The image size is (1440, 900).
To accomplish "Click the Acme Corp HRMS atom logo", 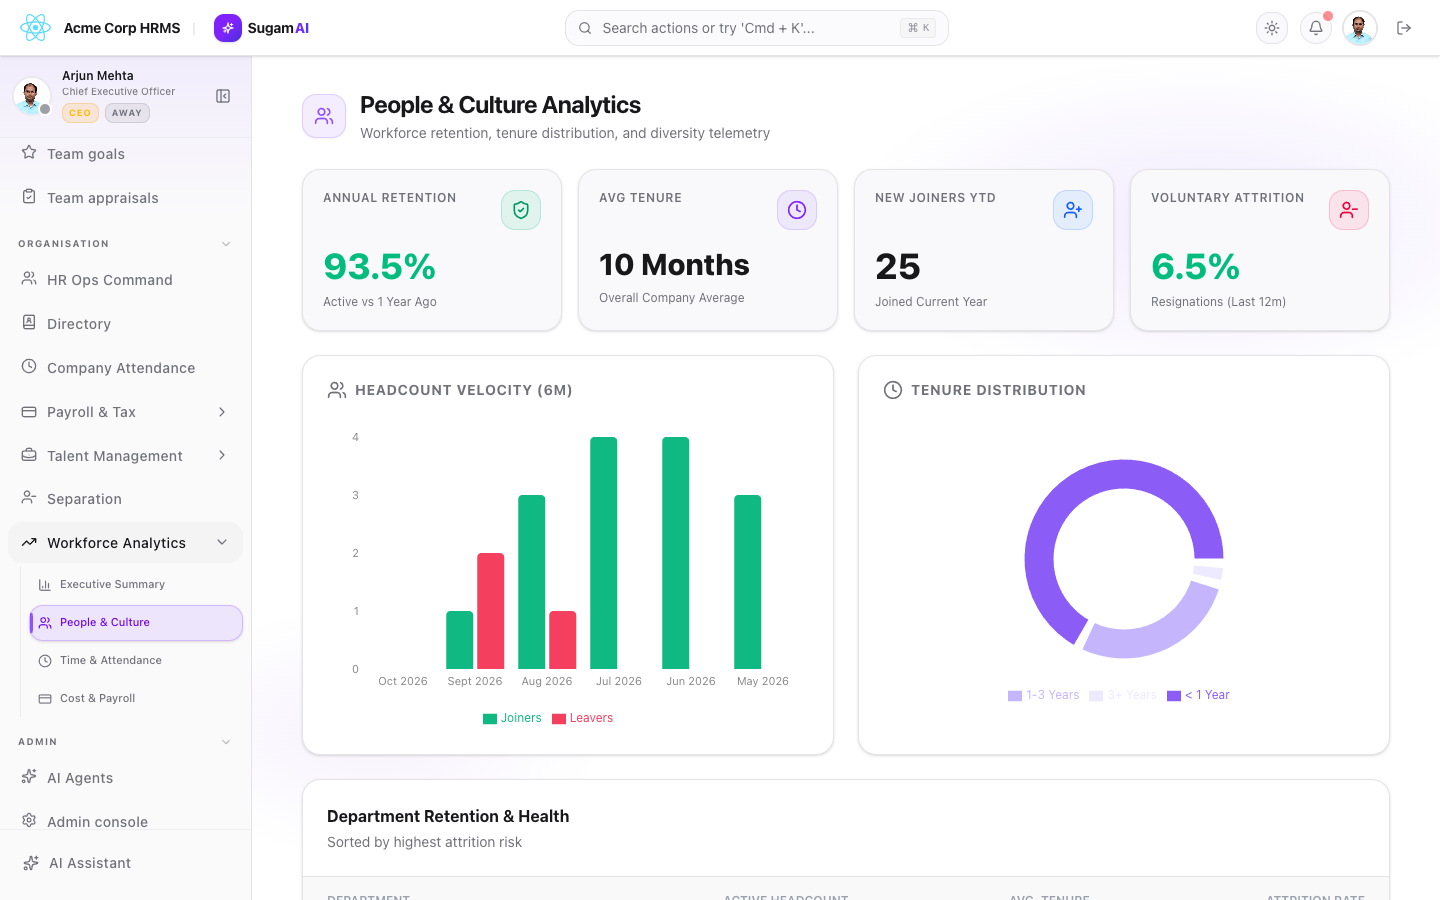I will (35, 28).
